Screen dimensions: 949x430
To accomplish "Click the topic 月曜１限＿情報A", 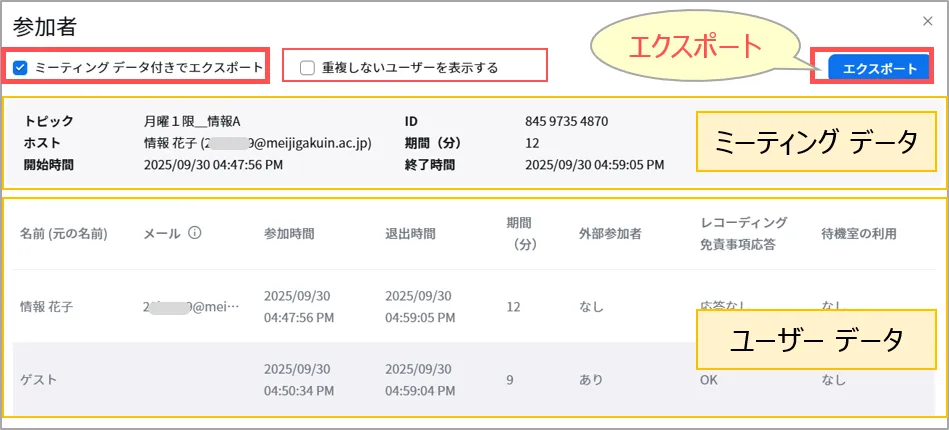I will [192, 122].
